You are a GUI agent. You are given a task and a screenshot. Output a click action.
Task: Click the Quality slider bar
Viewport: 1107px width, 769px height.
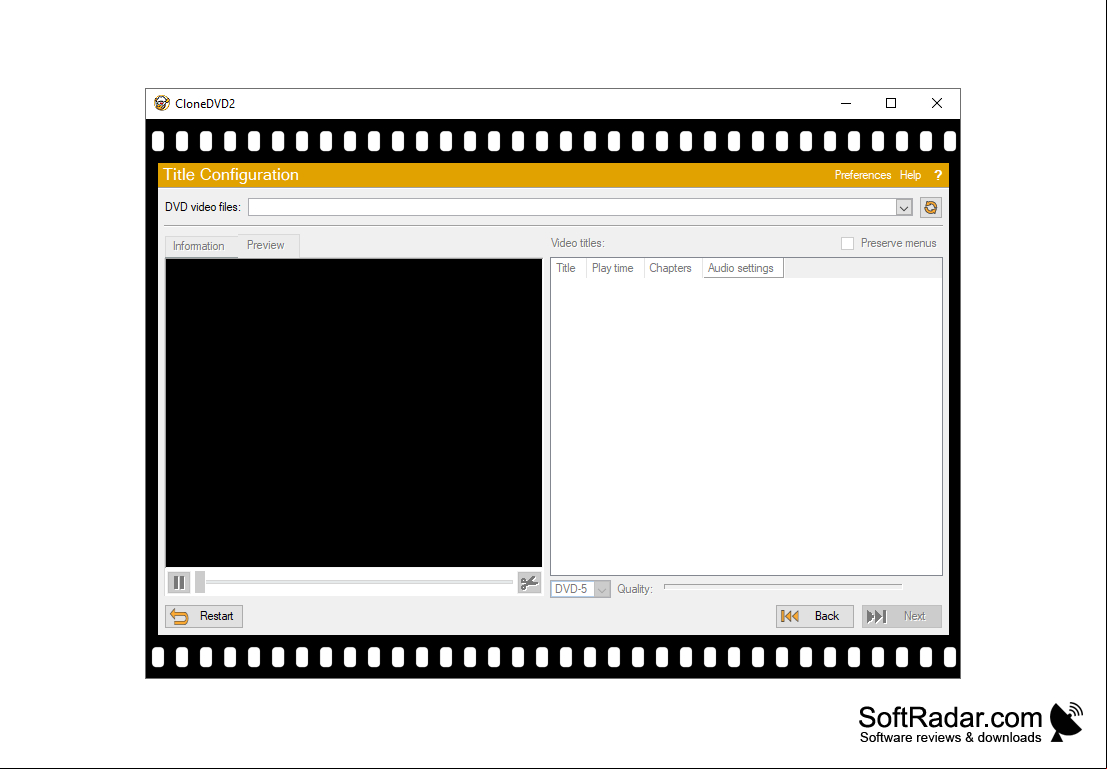[782, 587]
